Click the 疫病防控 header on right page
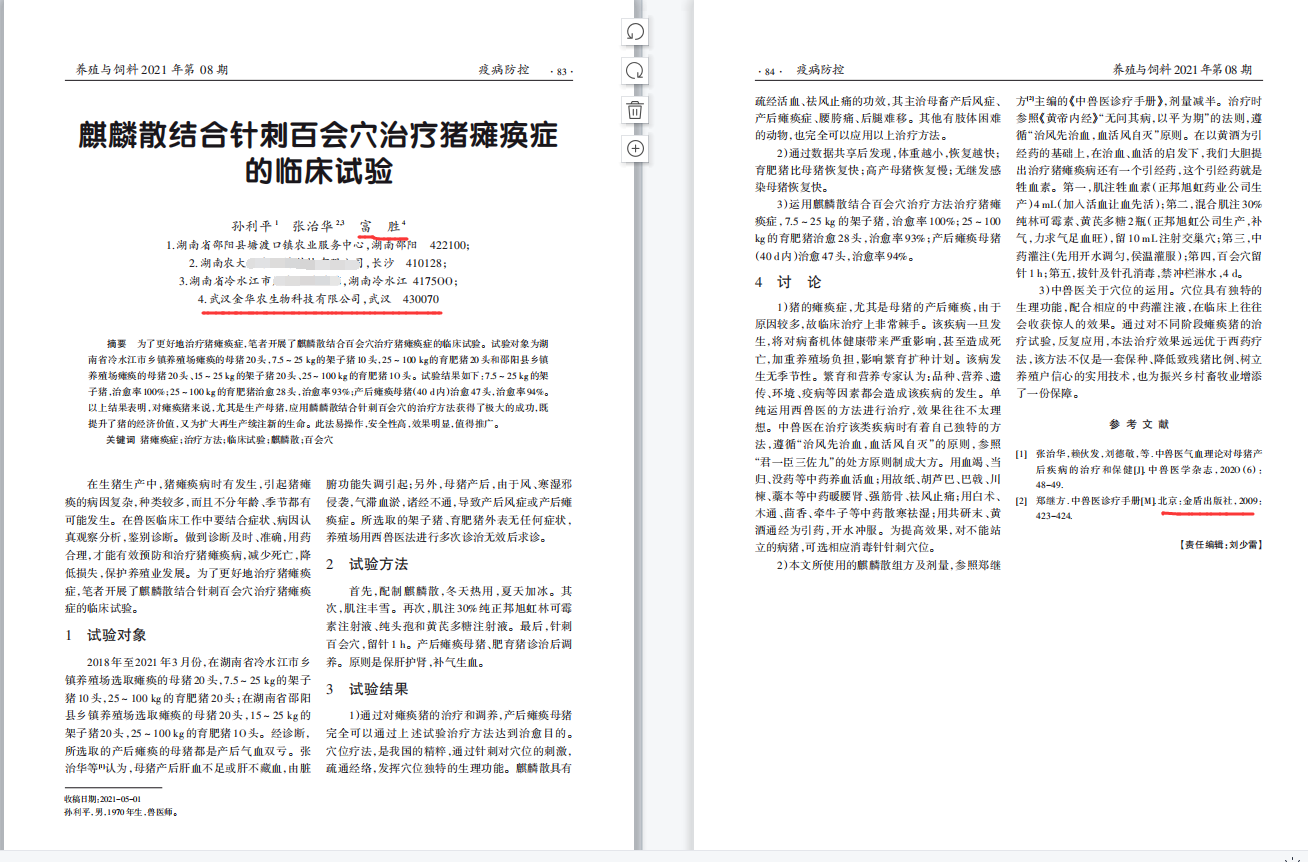This screenshot has height=862, width=1308. (820, 70)
